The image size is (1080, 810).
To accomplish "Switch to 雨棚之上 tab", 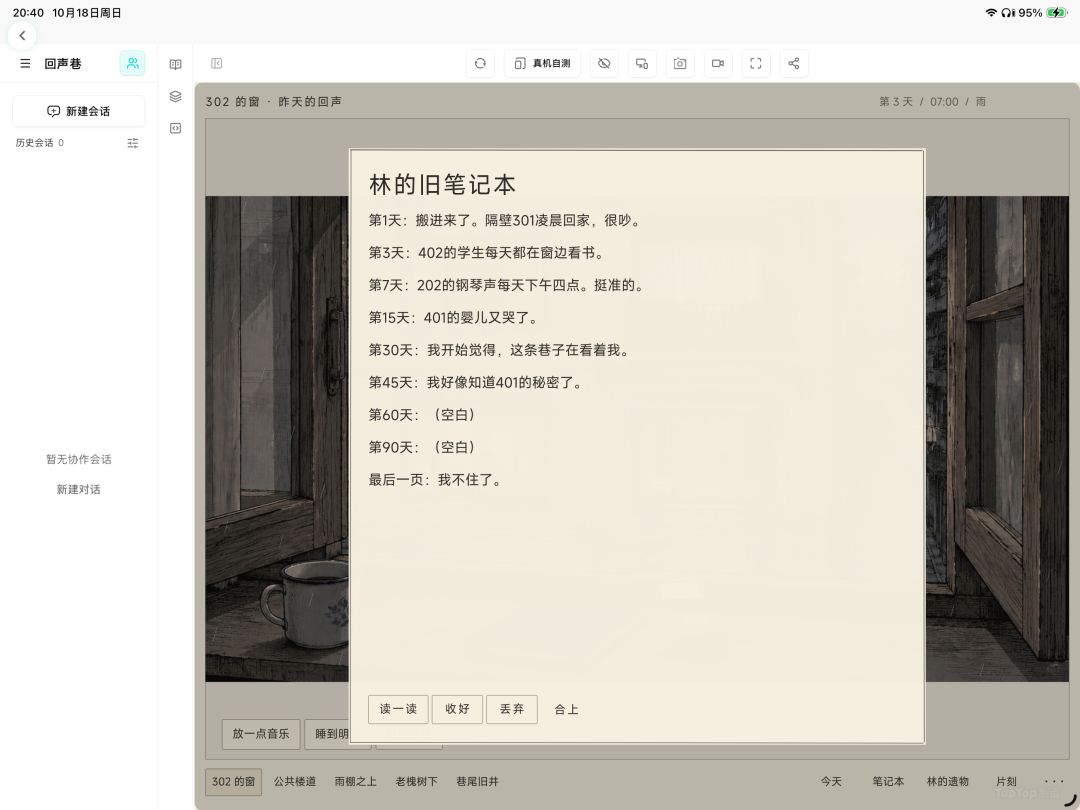I will pyautogui.click(x=355, y=782).
